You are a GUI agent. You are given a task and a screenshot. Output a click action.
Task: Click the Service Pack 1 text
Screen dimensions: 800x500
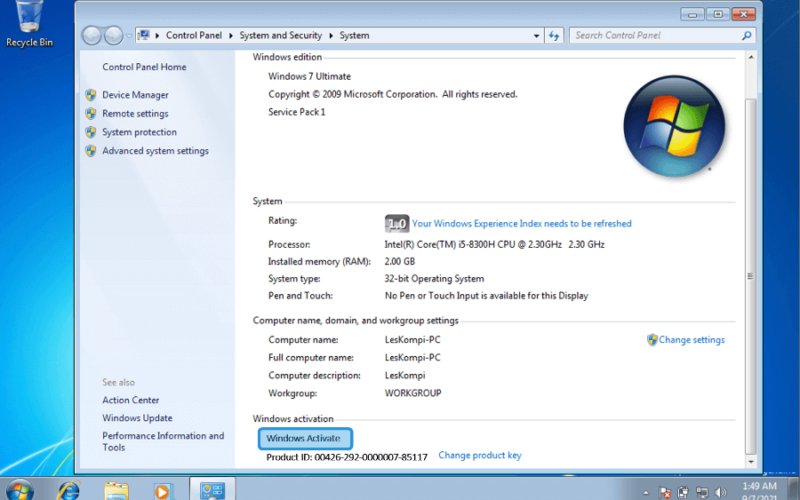tap(296, 112)
